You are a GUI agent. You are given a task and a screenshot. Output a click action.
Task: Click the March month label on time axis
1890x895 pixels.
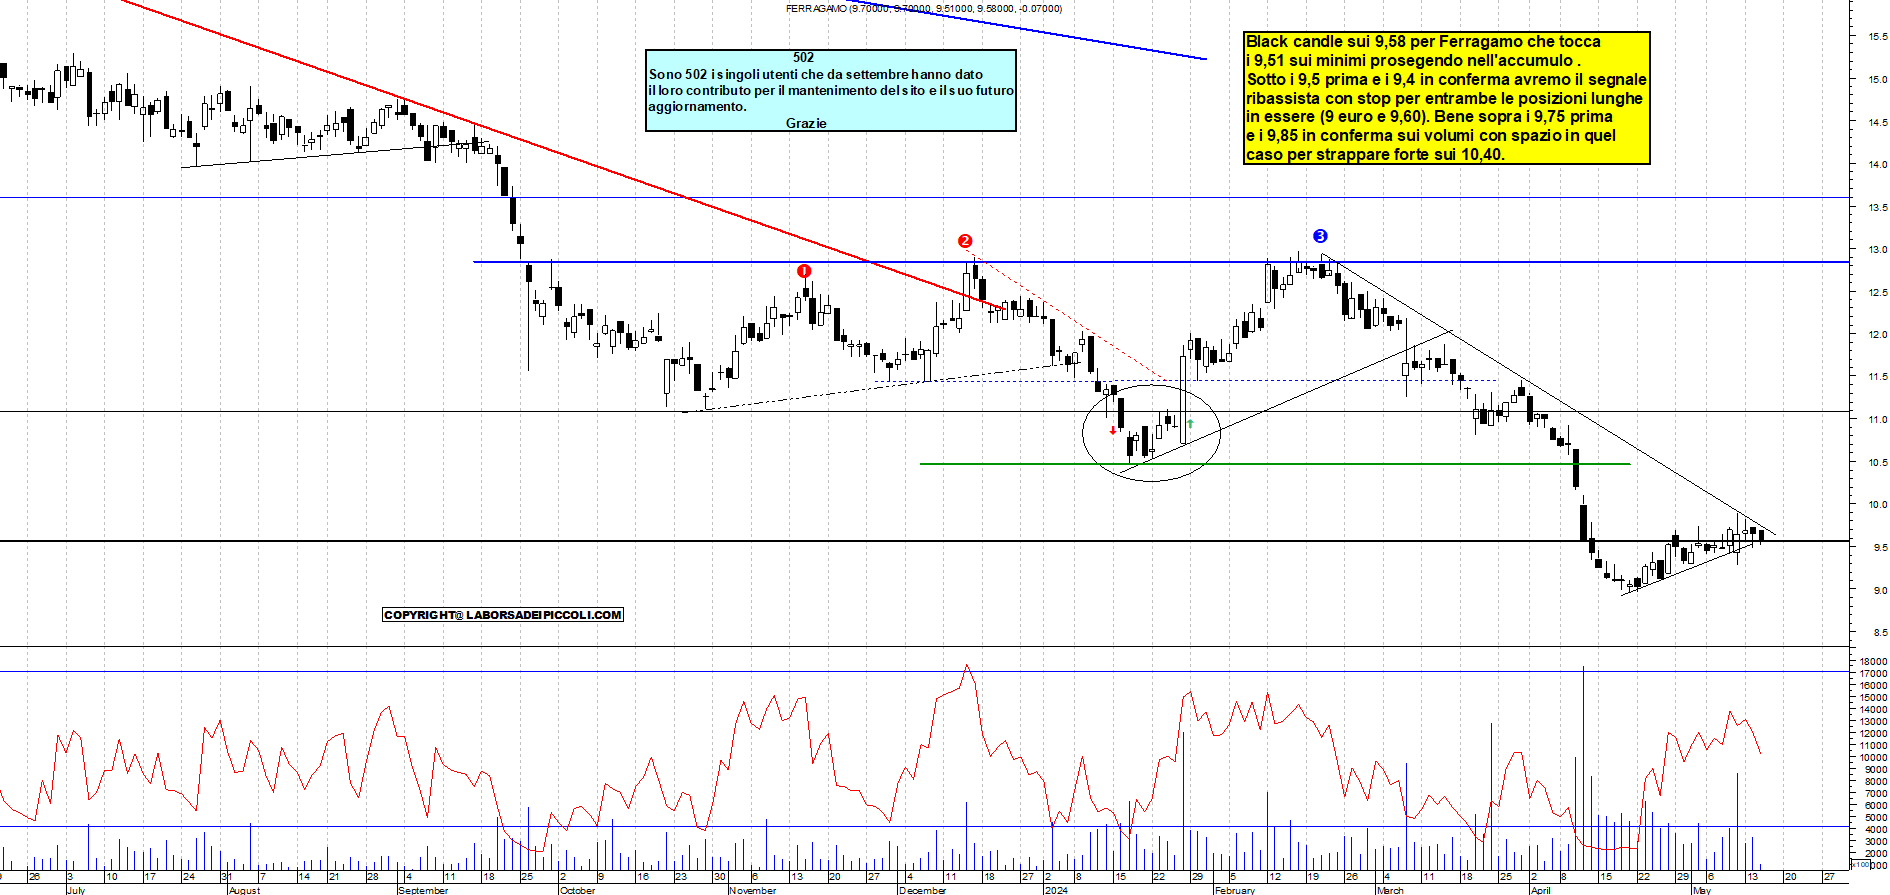tap(1391, 889)
